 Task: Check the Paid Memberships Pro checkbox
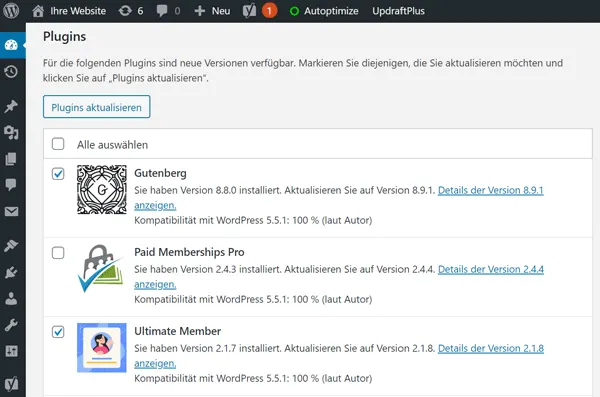pyautogui.click(x=58, y=253)
